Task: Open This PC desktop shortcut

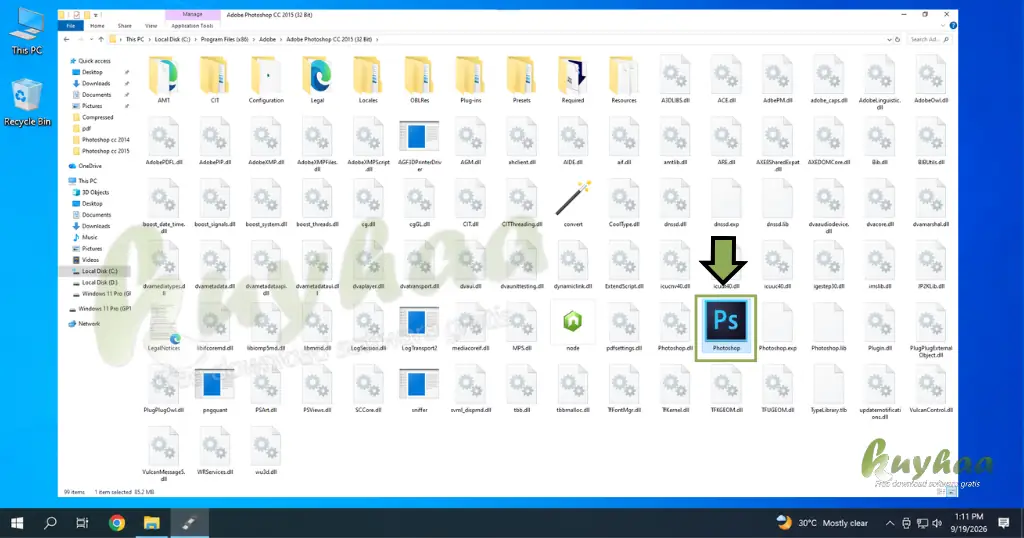Action: (27, 32)
